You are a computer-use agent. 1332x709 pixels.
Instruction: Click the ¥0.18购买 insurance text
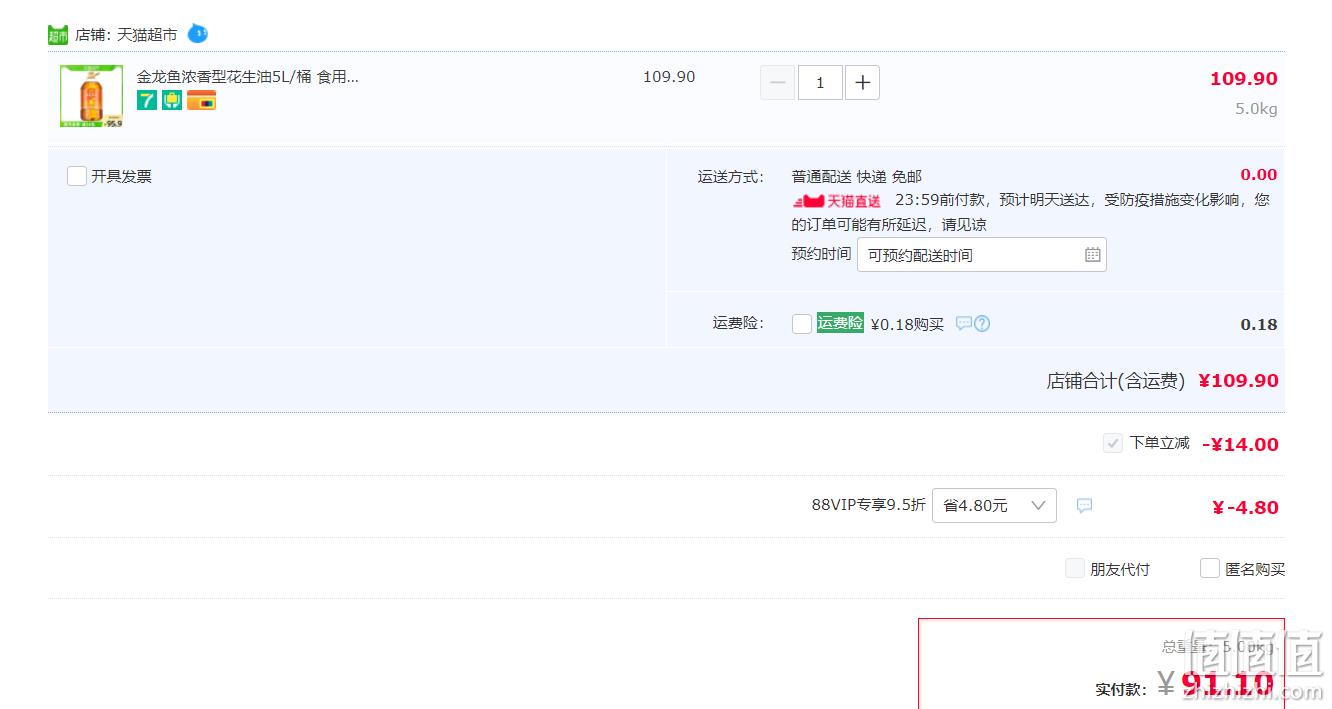[x=907, y=324]
